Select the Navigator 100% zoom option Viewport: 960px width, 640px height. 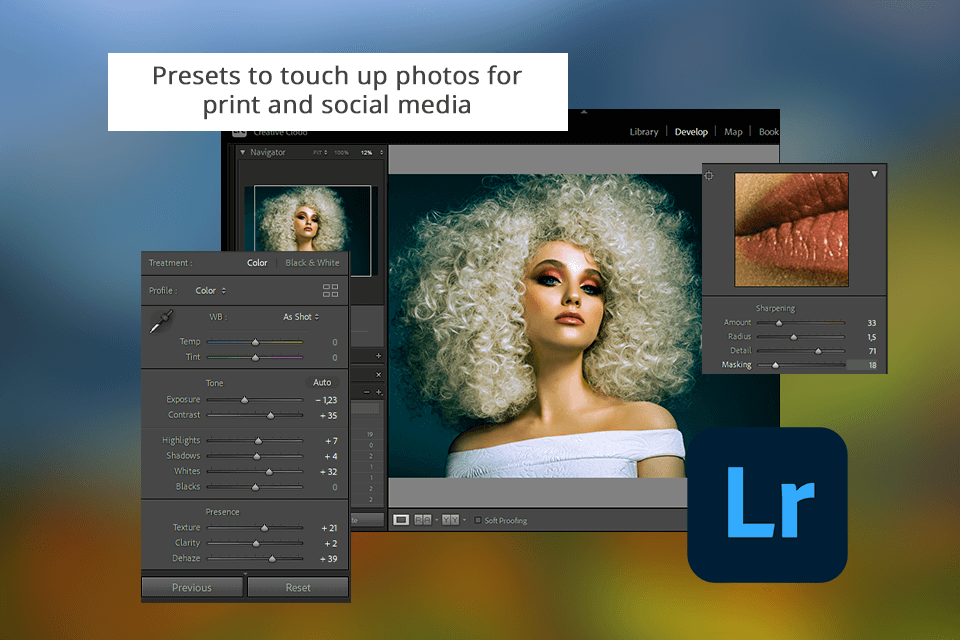[x=342, y=152]
